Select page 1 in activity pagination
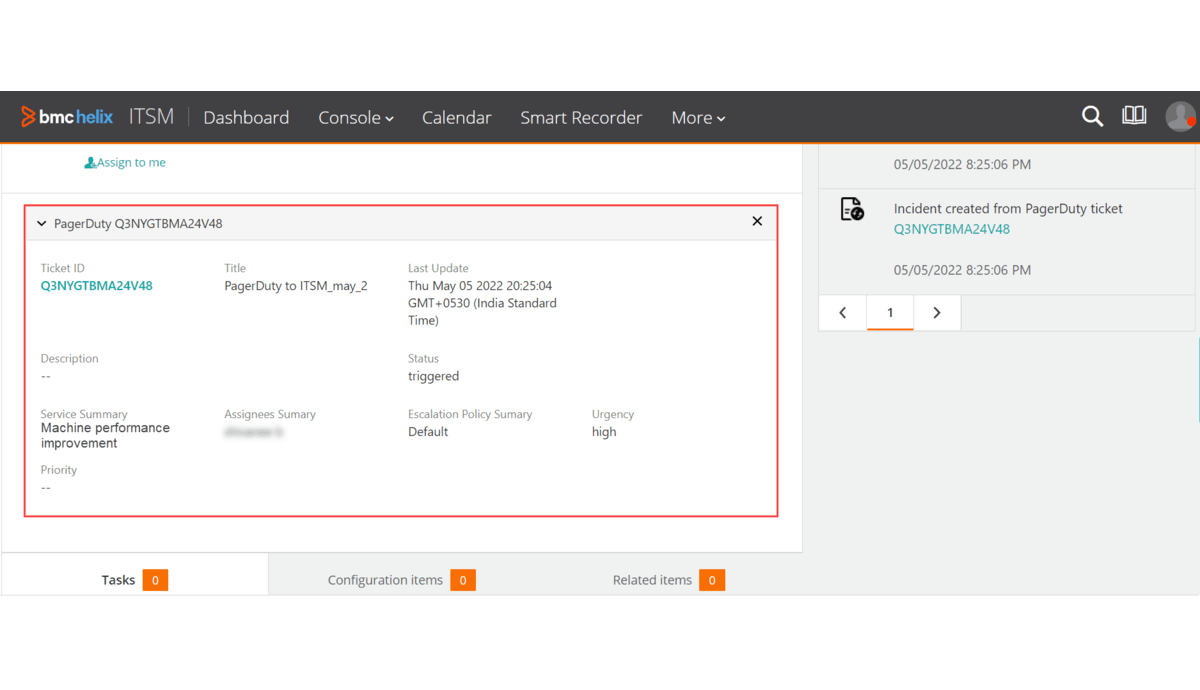Image resolution: width=1200 pixels, height=690 pixels. (890, 313)
